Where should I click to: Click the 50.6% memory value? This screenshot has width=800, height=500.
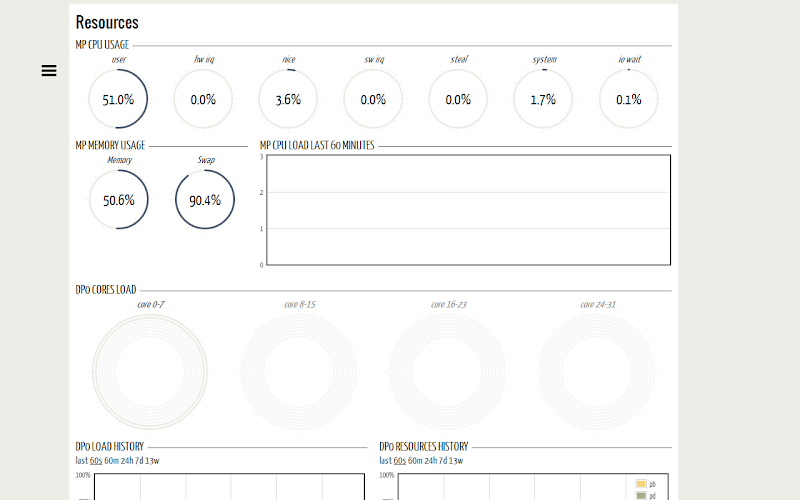(119, 201)
